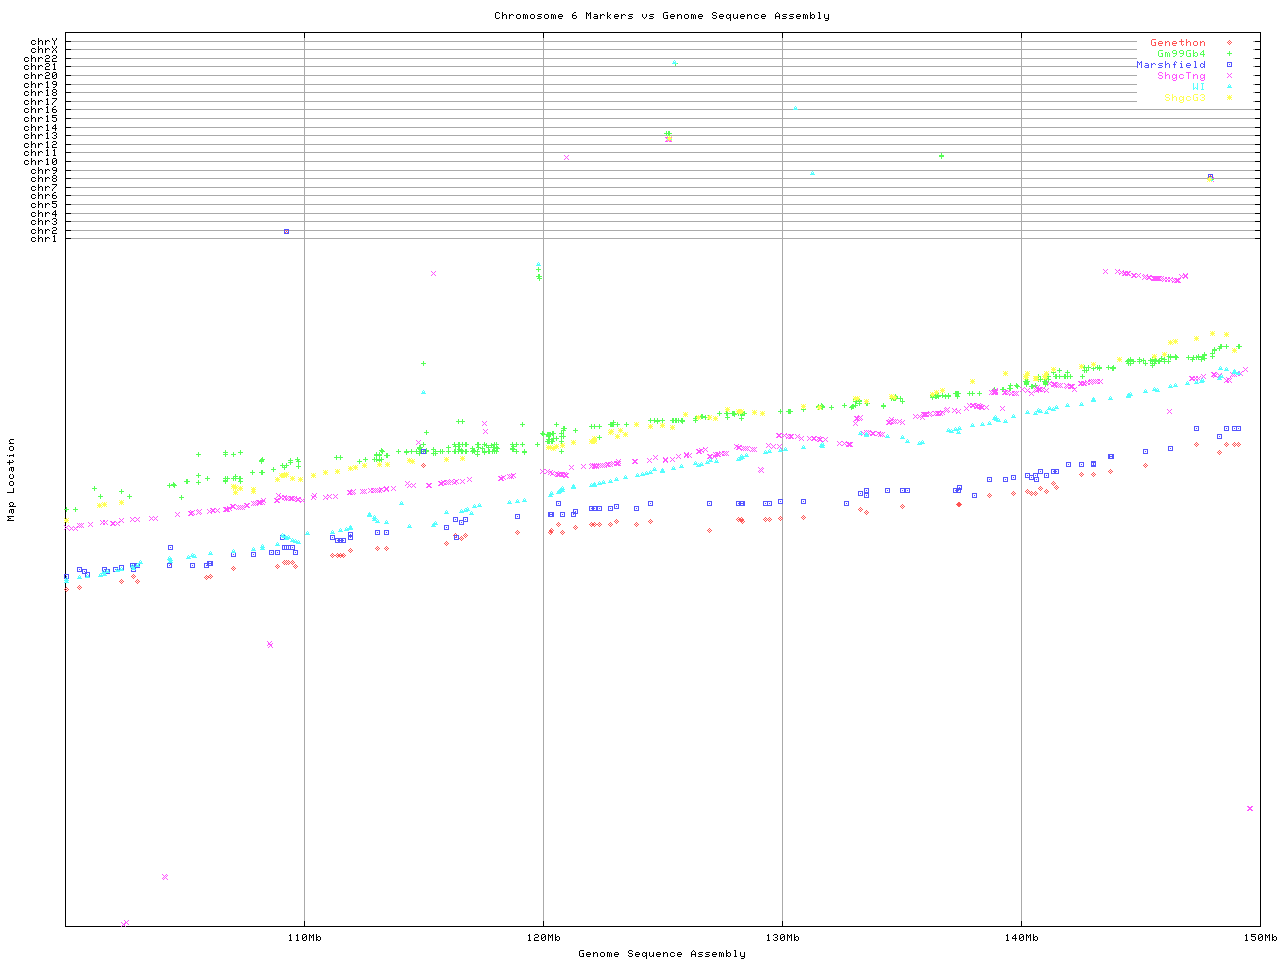The width and height of the screenshot is (1280, 960).
Task: Click the 150Mb x-axis tick label
Action: (1259, 938)
